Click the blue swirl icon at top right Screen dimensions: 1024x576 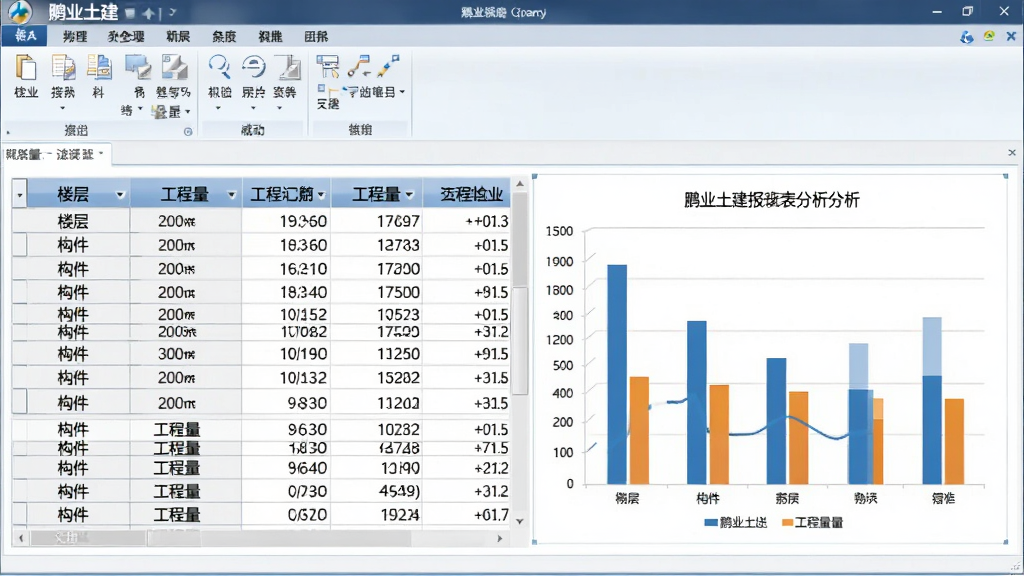(967, 37)
